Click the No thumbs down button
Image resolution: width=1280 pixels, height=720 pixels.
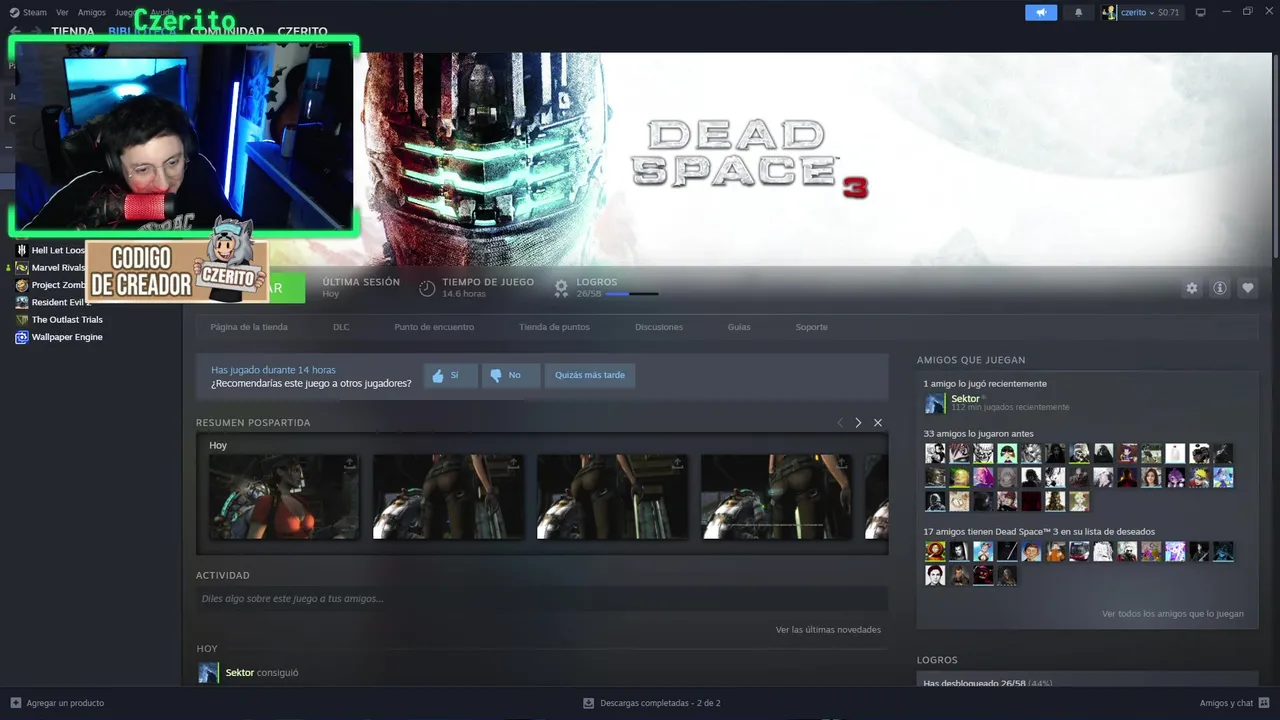pos(510,375)
